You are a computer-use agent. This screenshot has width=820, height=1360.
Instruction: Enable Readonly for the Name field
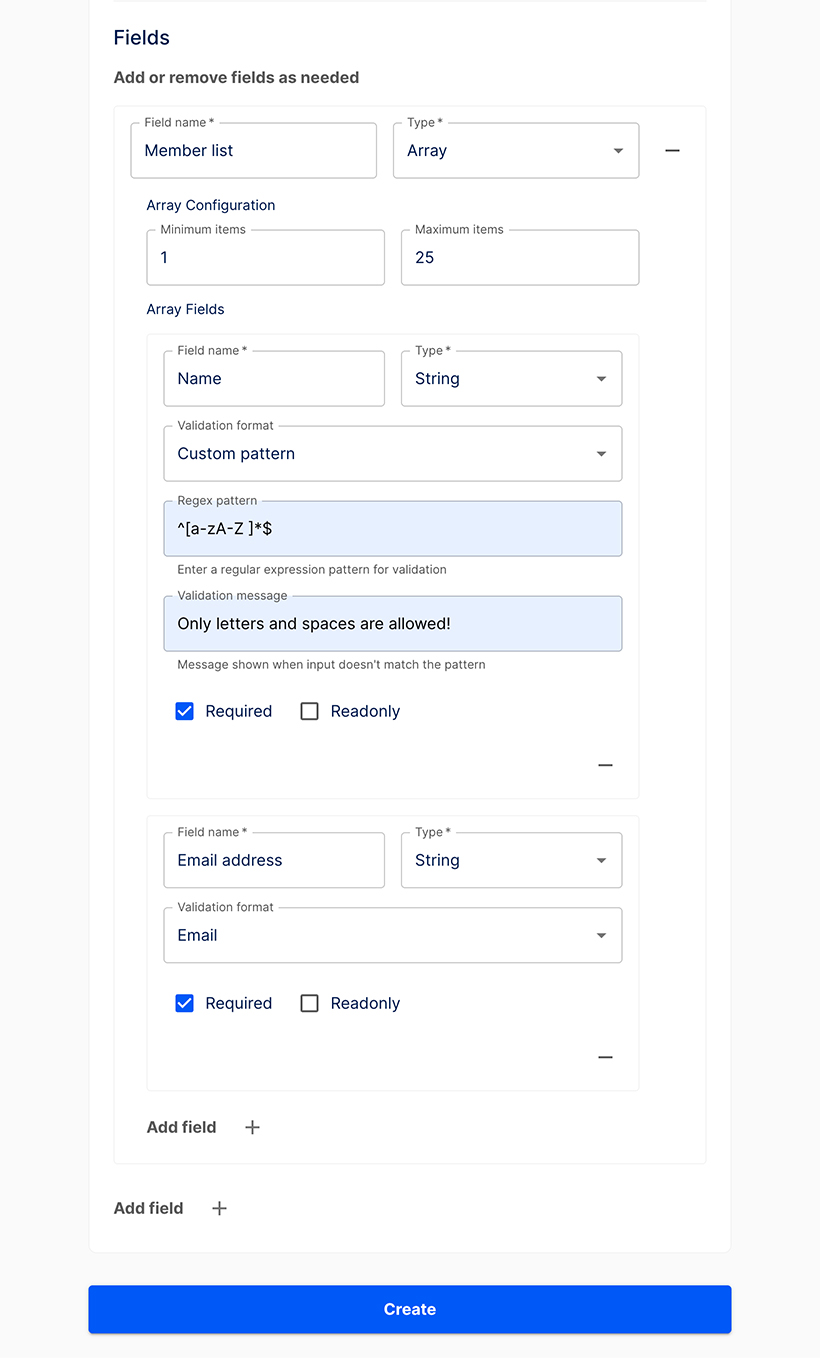coord(310,711)
